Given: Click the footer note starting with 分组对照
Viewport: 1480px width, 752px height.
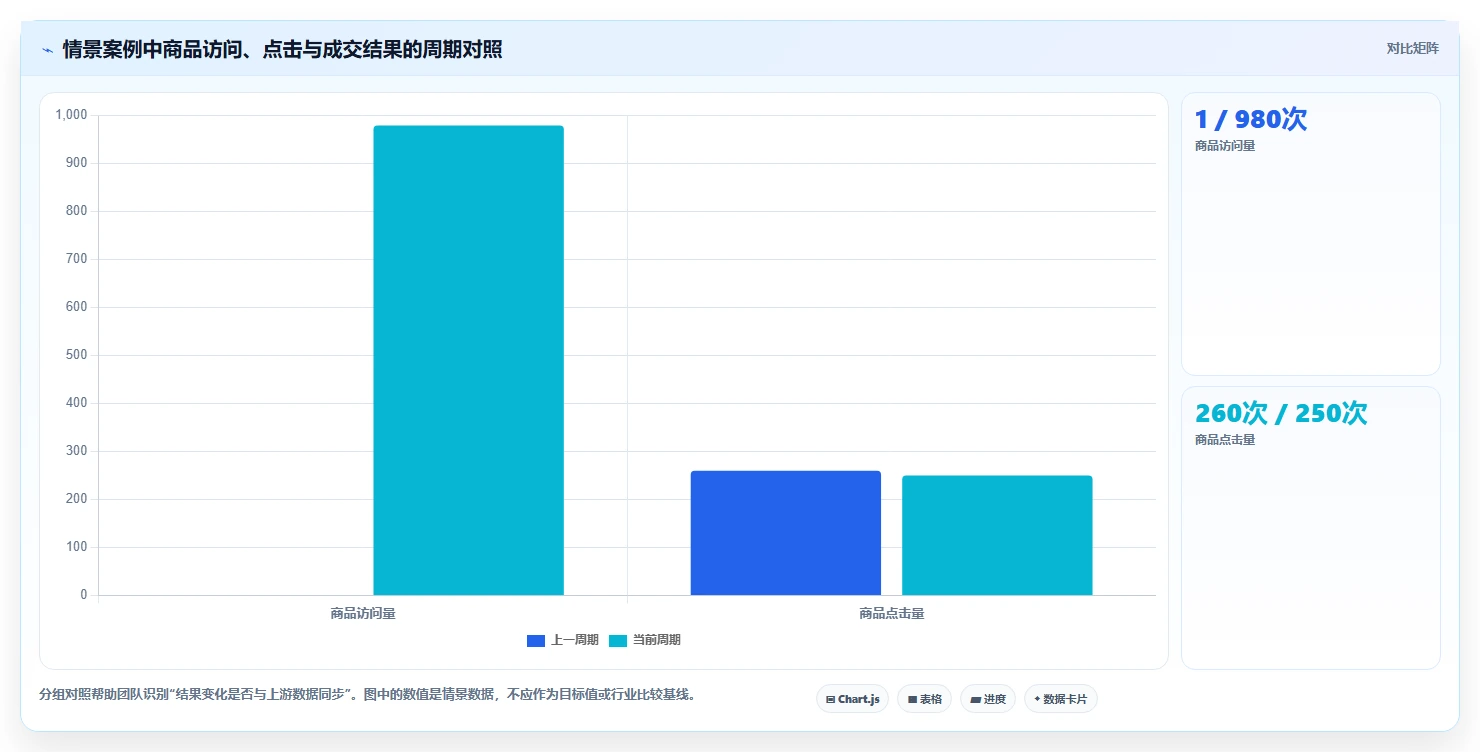Looking at the screenshot, I should point(367,695).
